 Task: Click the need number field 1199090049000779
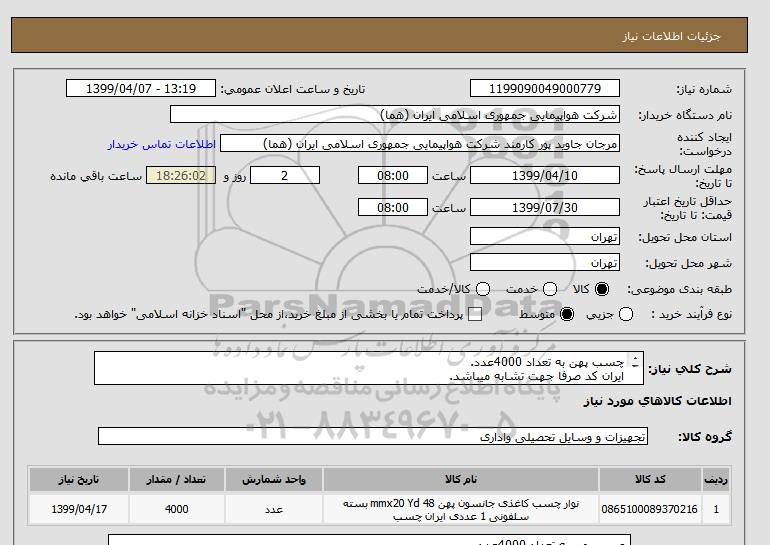click(x=545, y=88)
